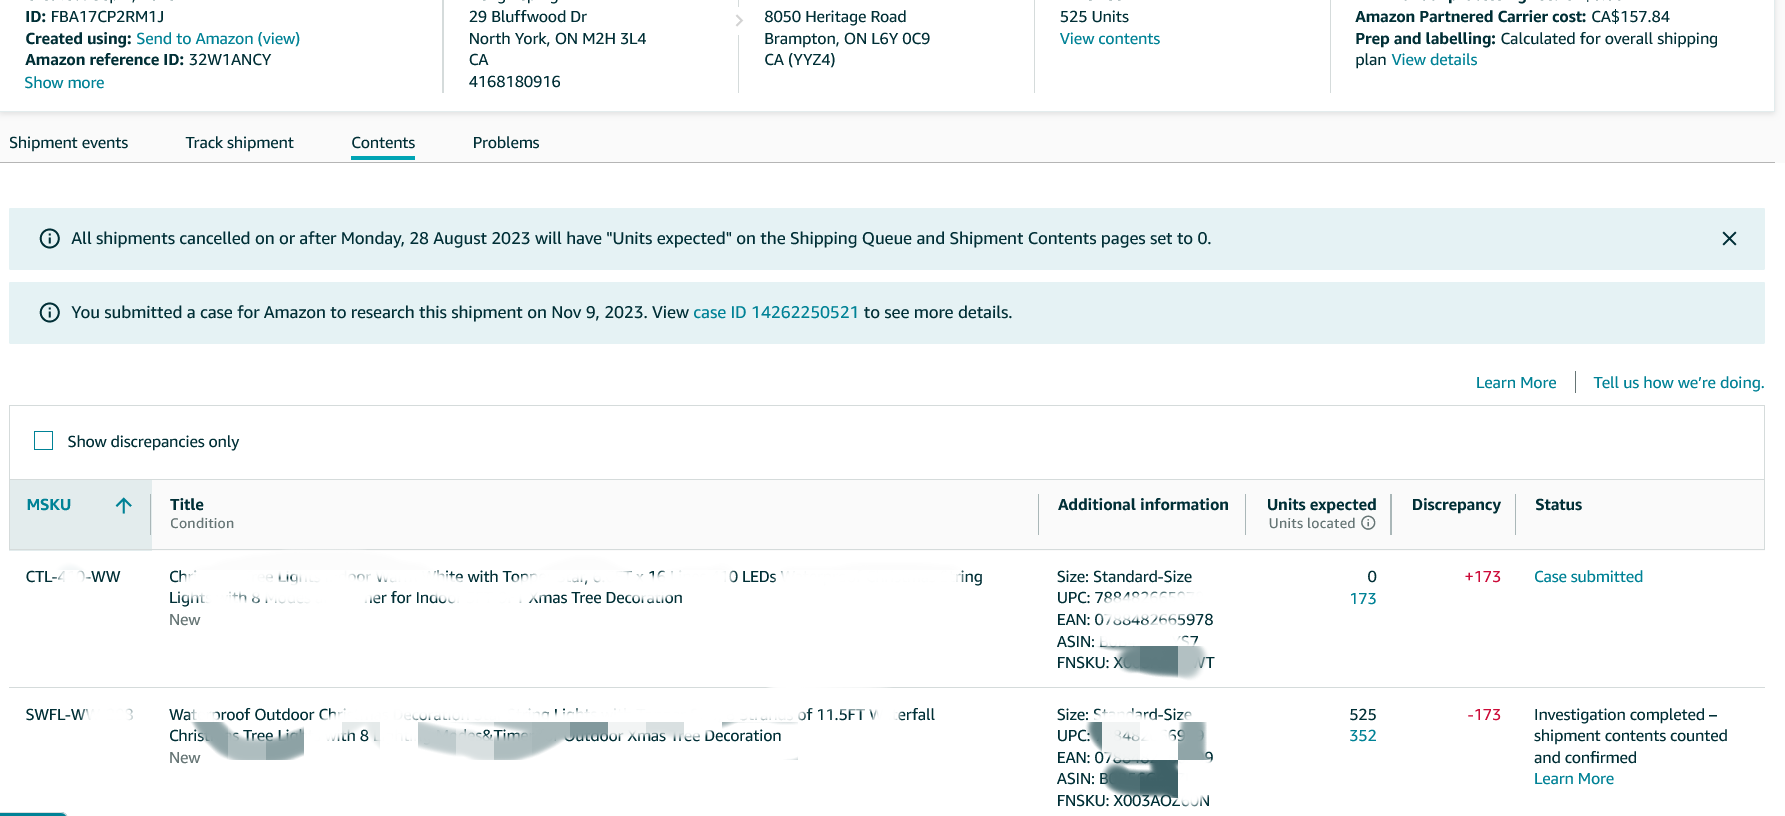Switch to the Track shipment tab
Viewport: 1785px width, 816px height.
click(240, 143)
